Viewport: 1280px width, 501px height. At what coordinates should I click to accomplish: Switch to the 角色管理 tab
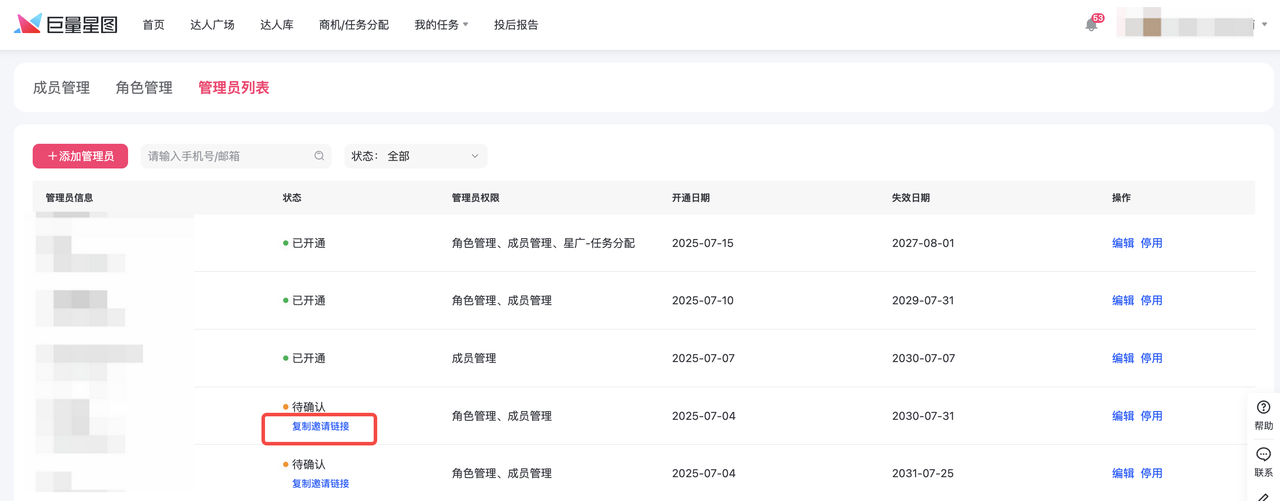[x=144, y=88]
